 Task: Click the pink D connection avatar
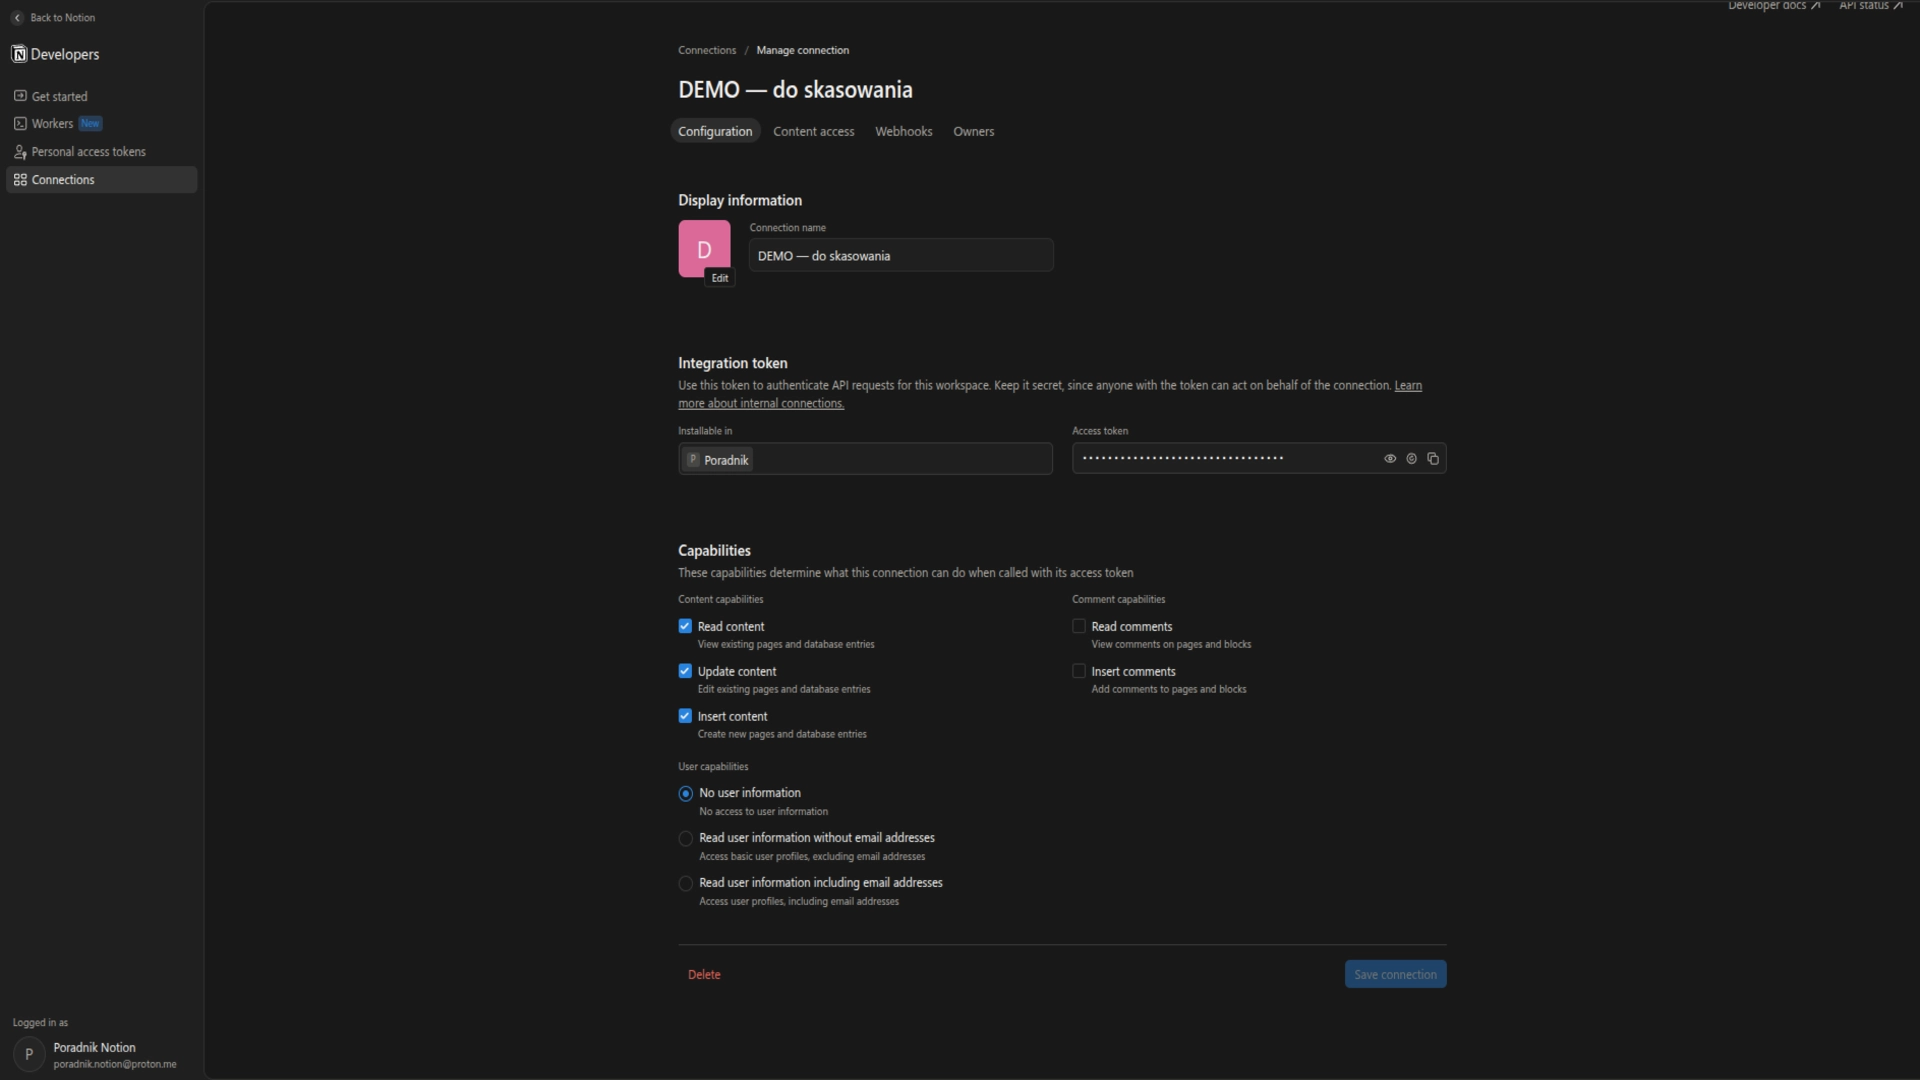(704, 248)
